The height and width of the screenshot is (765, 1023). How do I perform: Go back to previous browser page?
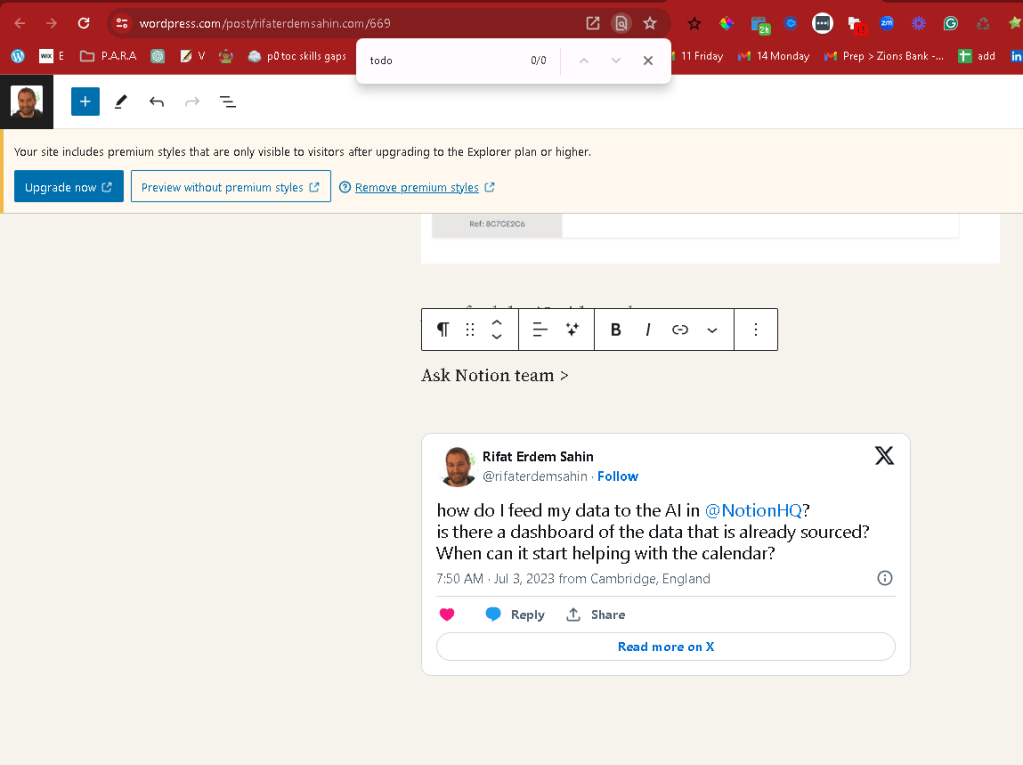point(20,23)
